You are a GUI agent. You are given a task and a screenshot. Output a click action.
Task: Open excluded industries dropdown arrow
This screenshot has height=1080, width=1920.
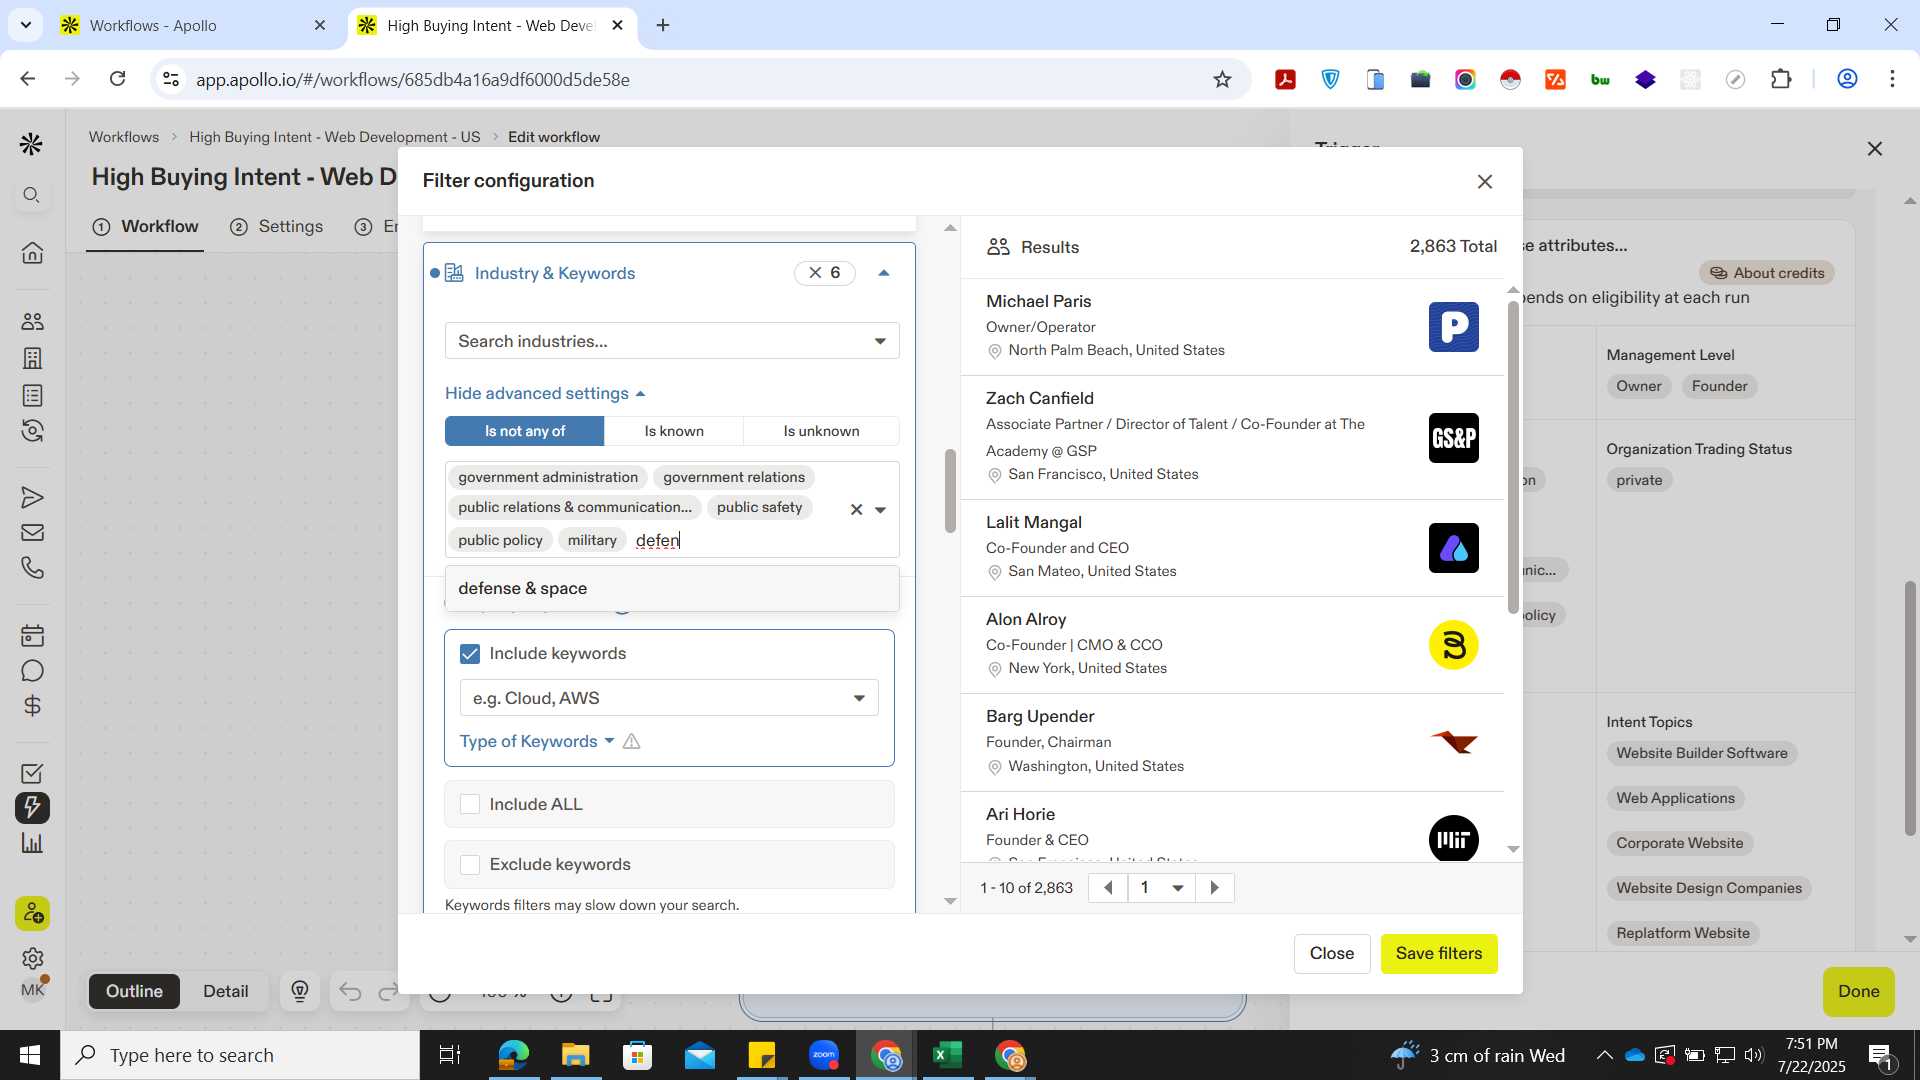880,510
